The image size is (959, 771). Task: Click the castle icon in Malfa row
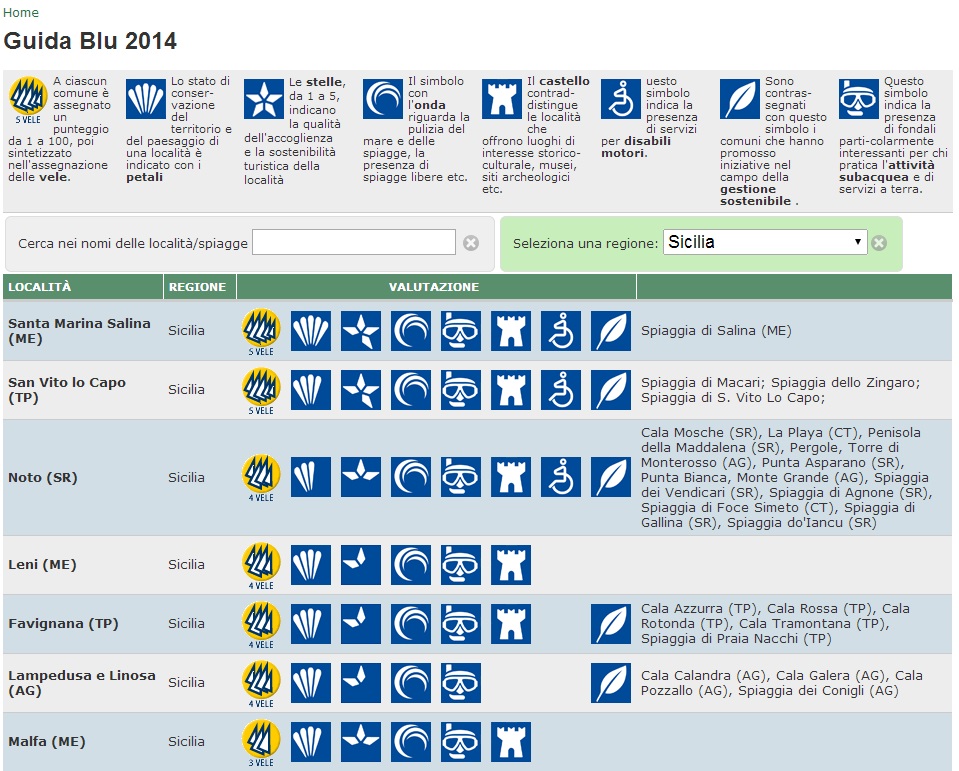pos(510,742)
